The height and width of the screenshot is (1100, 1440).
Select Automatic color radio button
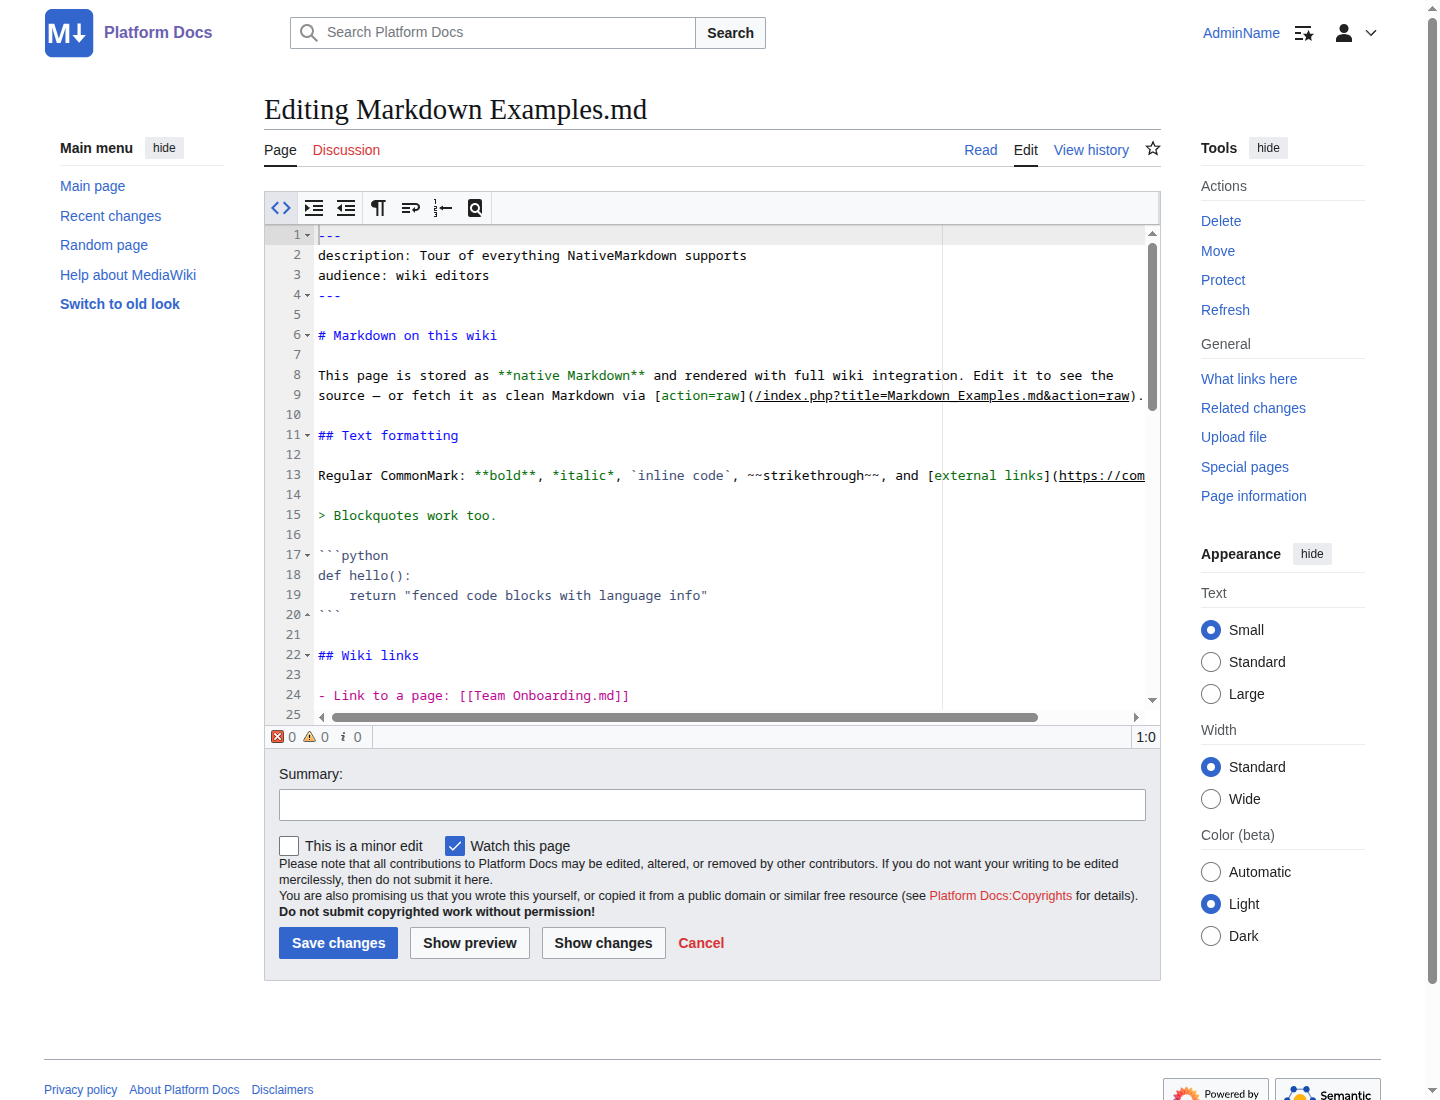click(x=1211, y=872)
